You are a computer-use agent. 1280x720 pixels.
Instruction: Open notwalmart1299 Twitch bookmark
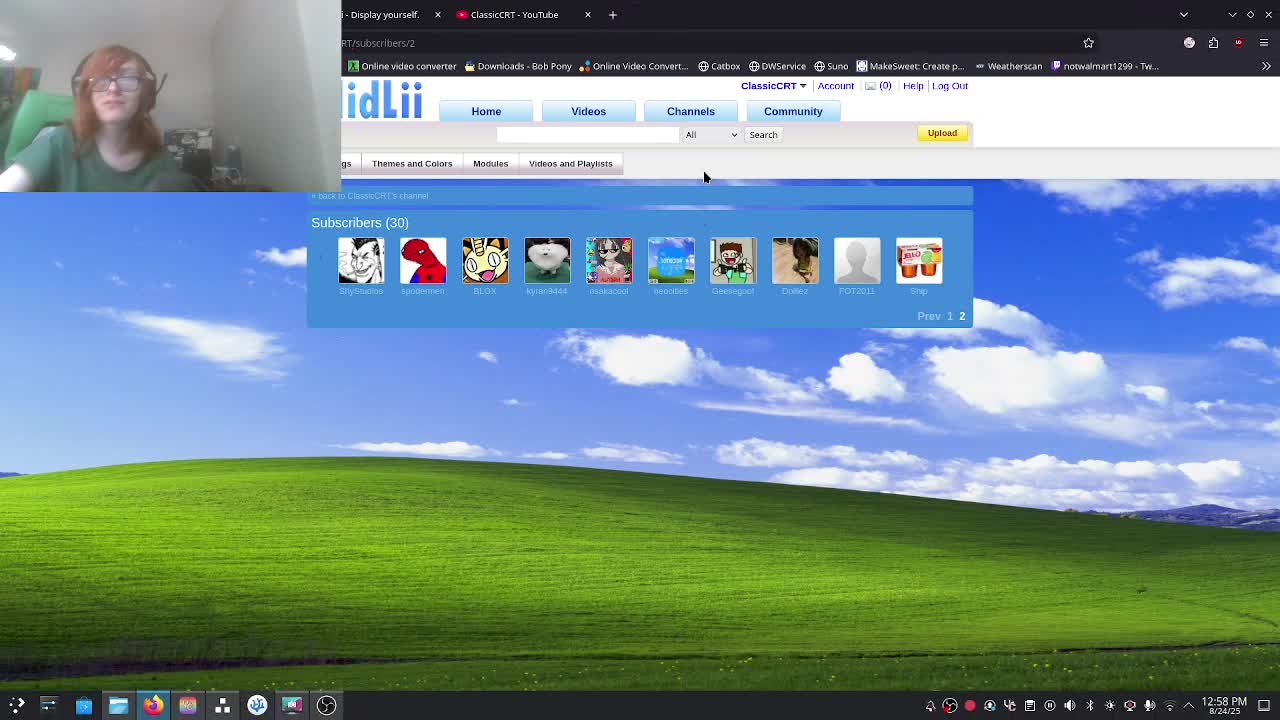(1104, 66)
